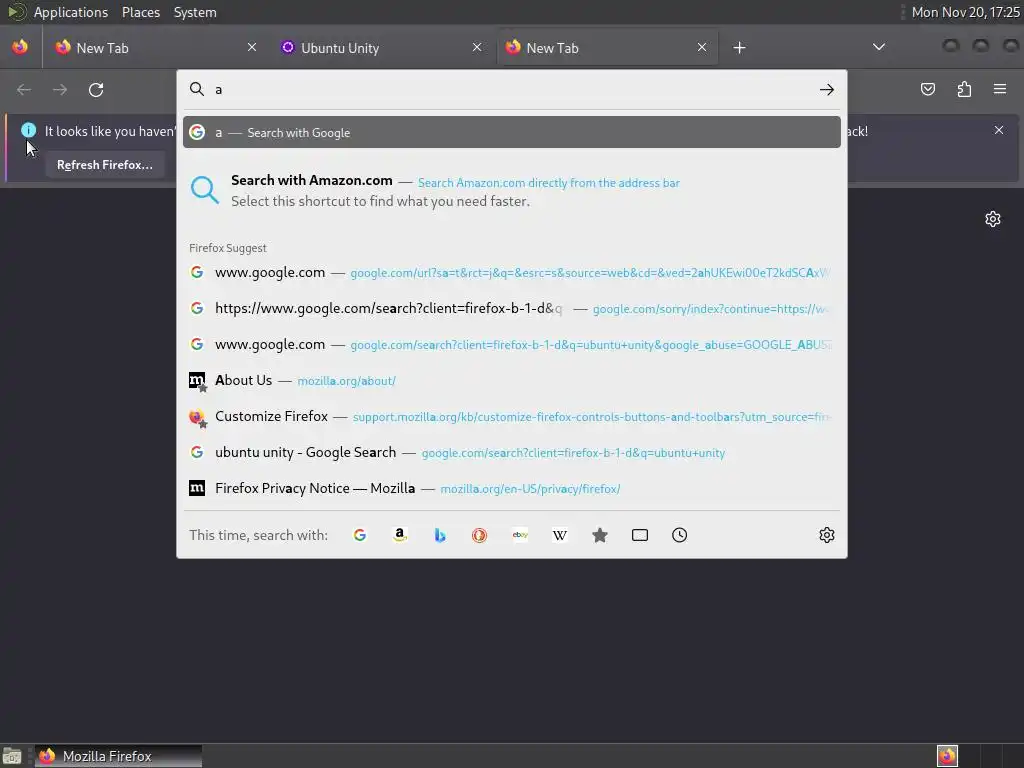1024x768 pixels.
Task: Open the Extensions puzzle icon
Action: tap(964, 89)
